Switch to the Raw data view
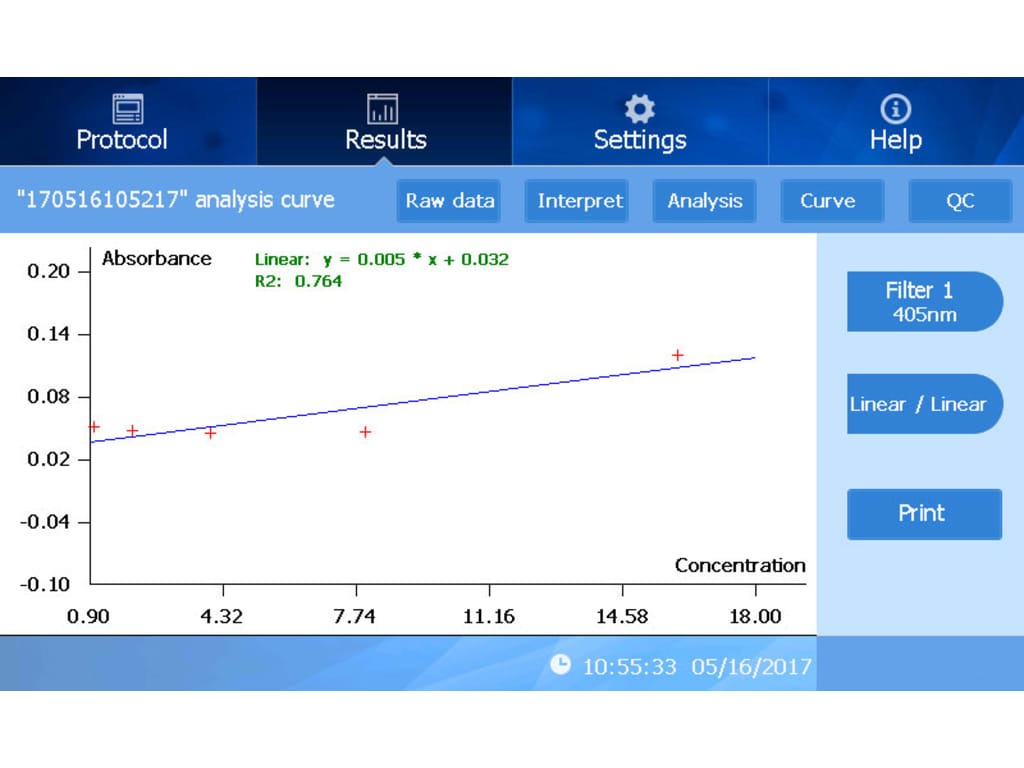Image resolution: width=1024 pixels, height=768 pixels. click(x=449, y=201)
